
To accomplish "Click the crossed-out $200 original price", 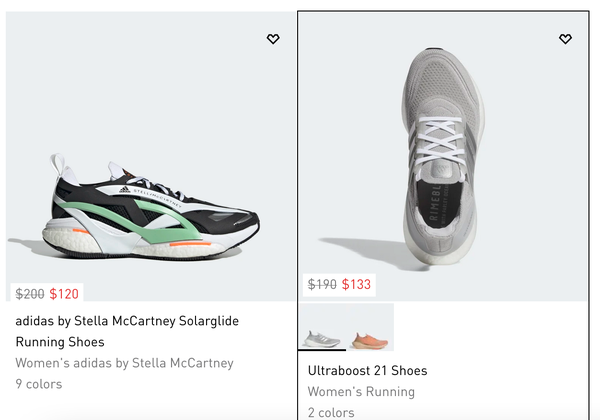I will point(30,294).
